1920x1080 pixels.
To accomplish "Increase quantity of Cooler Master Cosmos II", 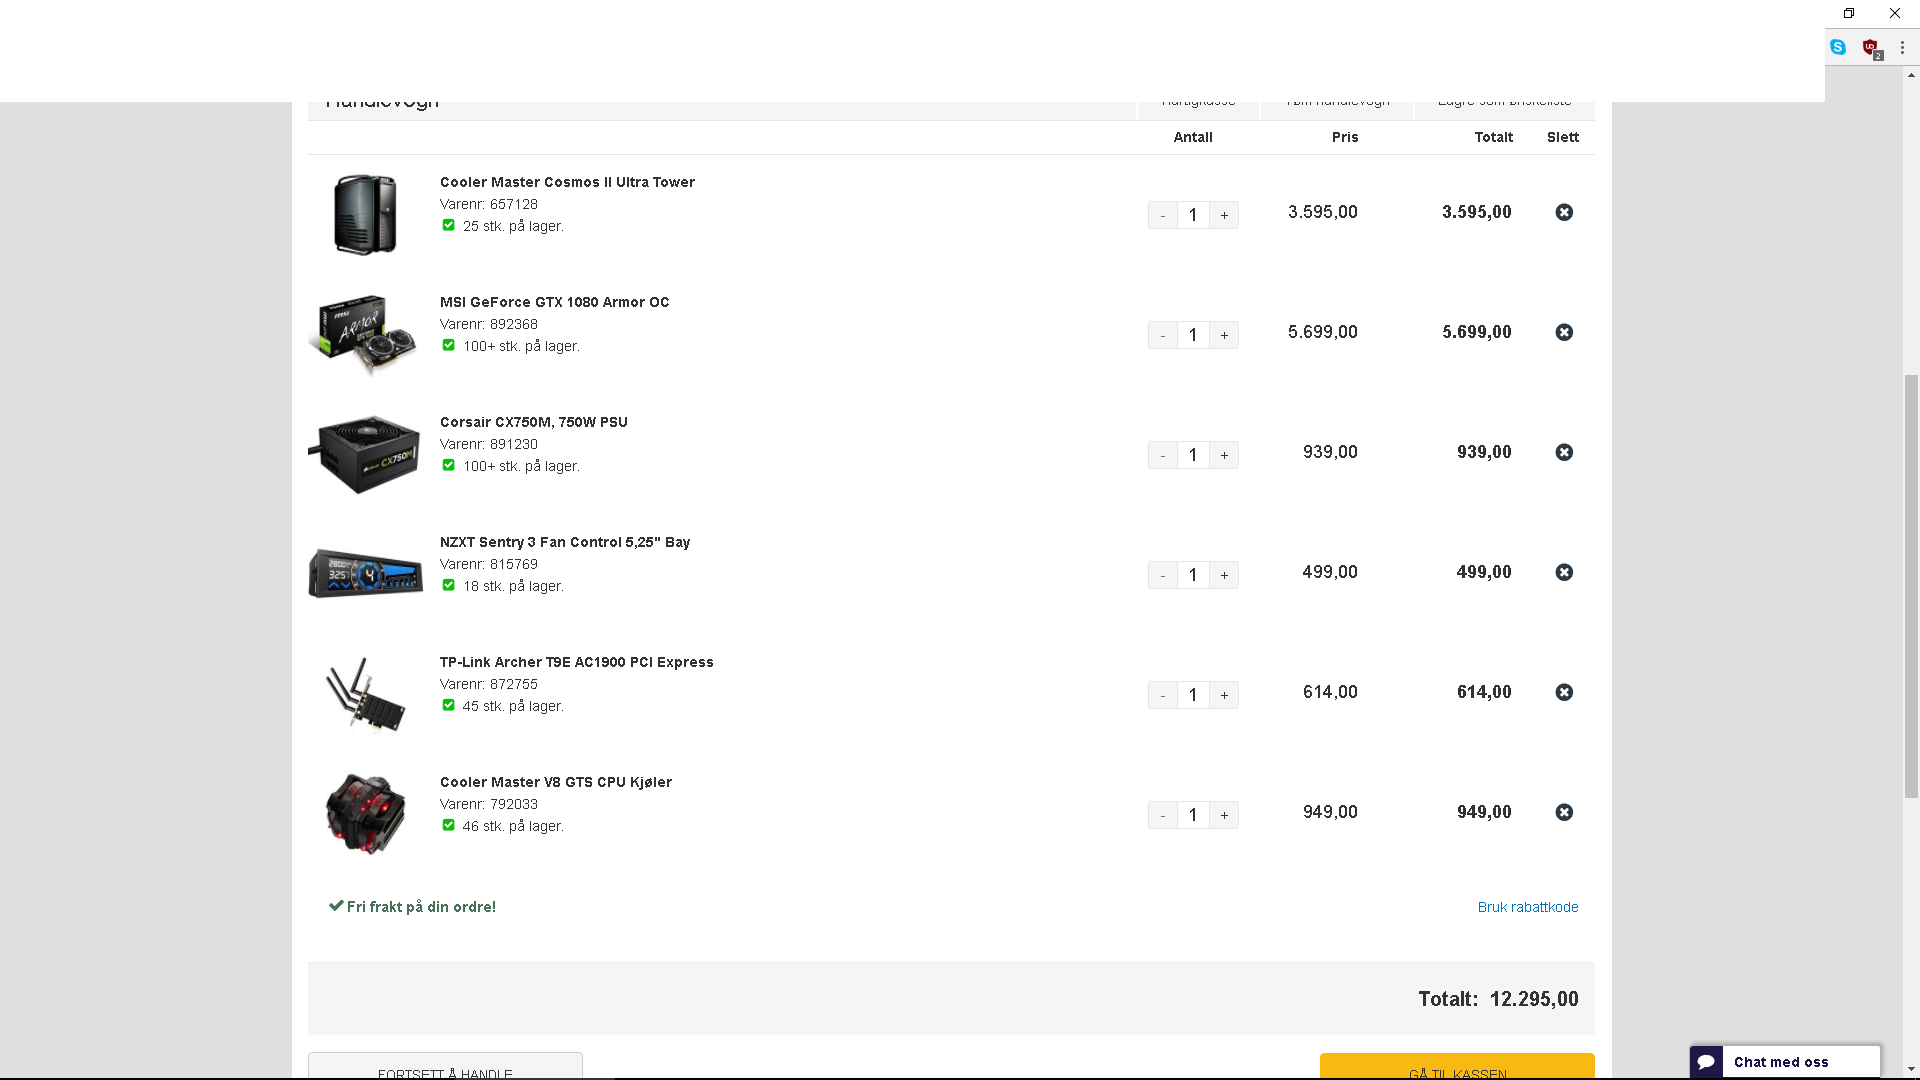I will (1224, 215).
